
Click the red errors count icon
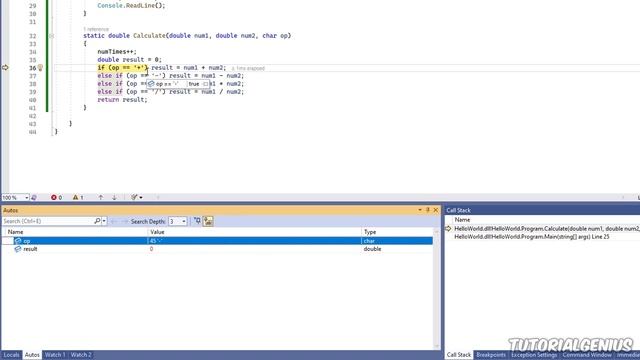[x=53, y=198]
